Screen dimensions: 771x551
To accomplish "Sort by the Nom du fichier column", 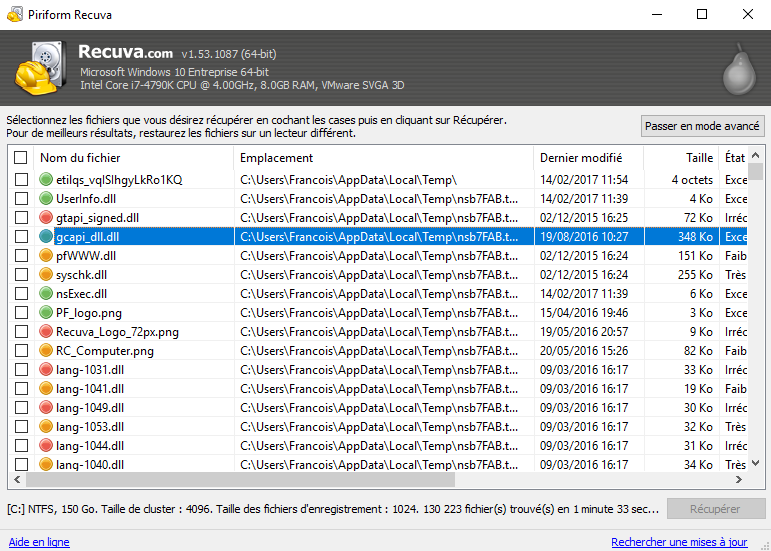I will 134,158.
